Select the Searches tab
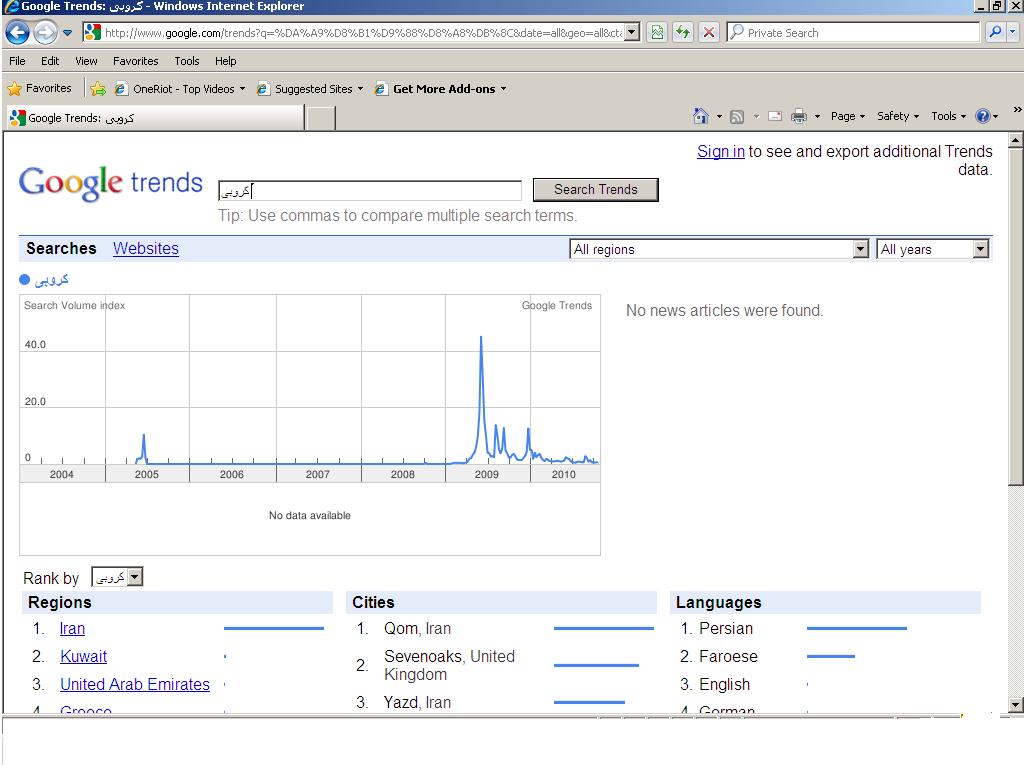The image size is (1024, 768). point(61,249)
